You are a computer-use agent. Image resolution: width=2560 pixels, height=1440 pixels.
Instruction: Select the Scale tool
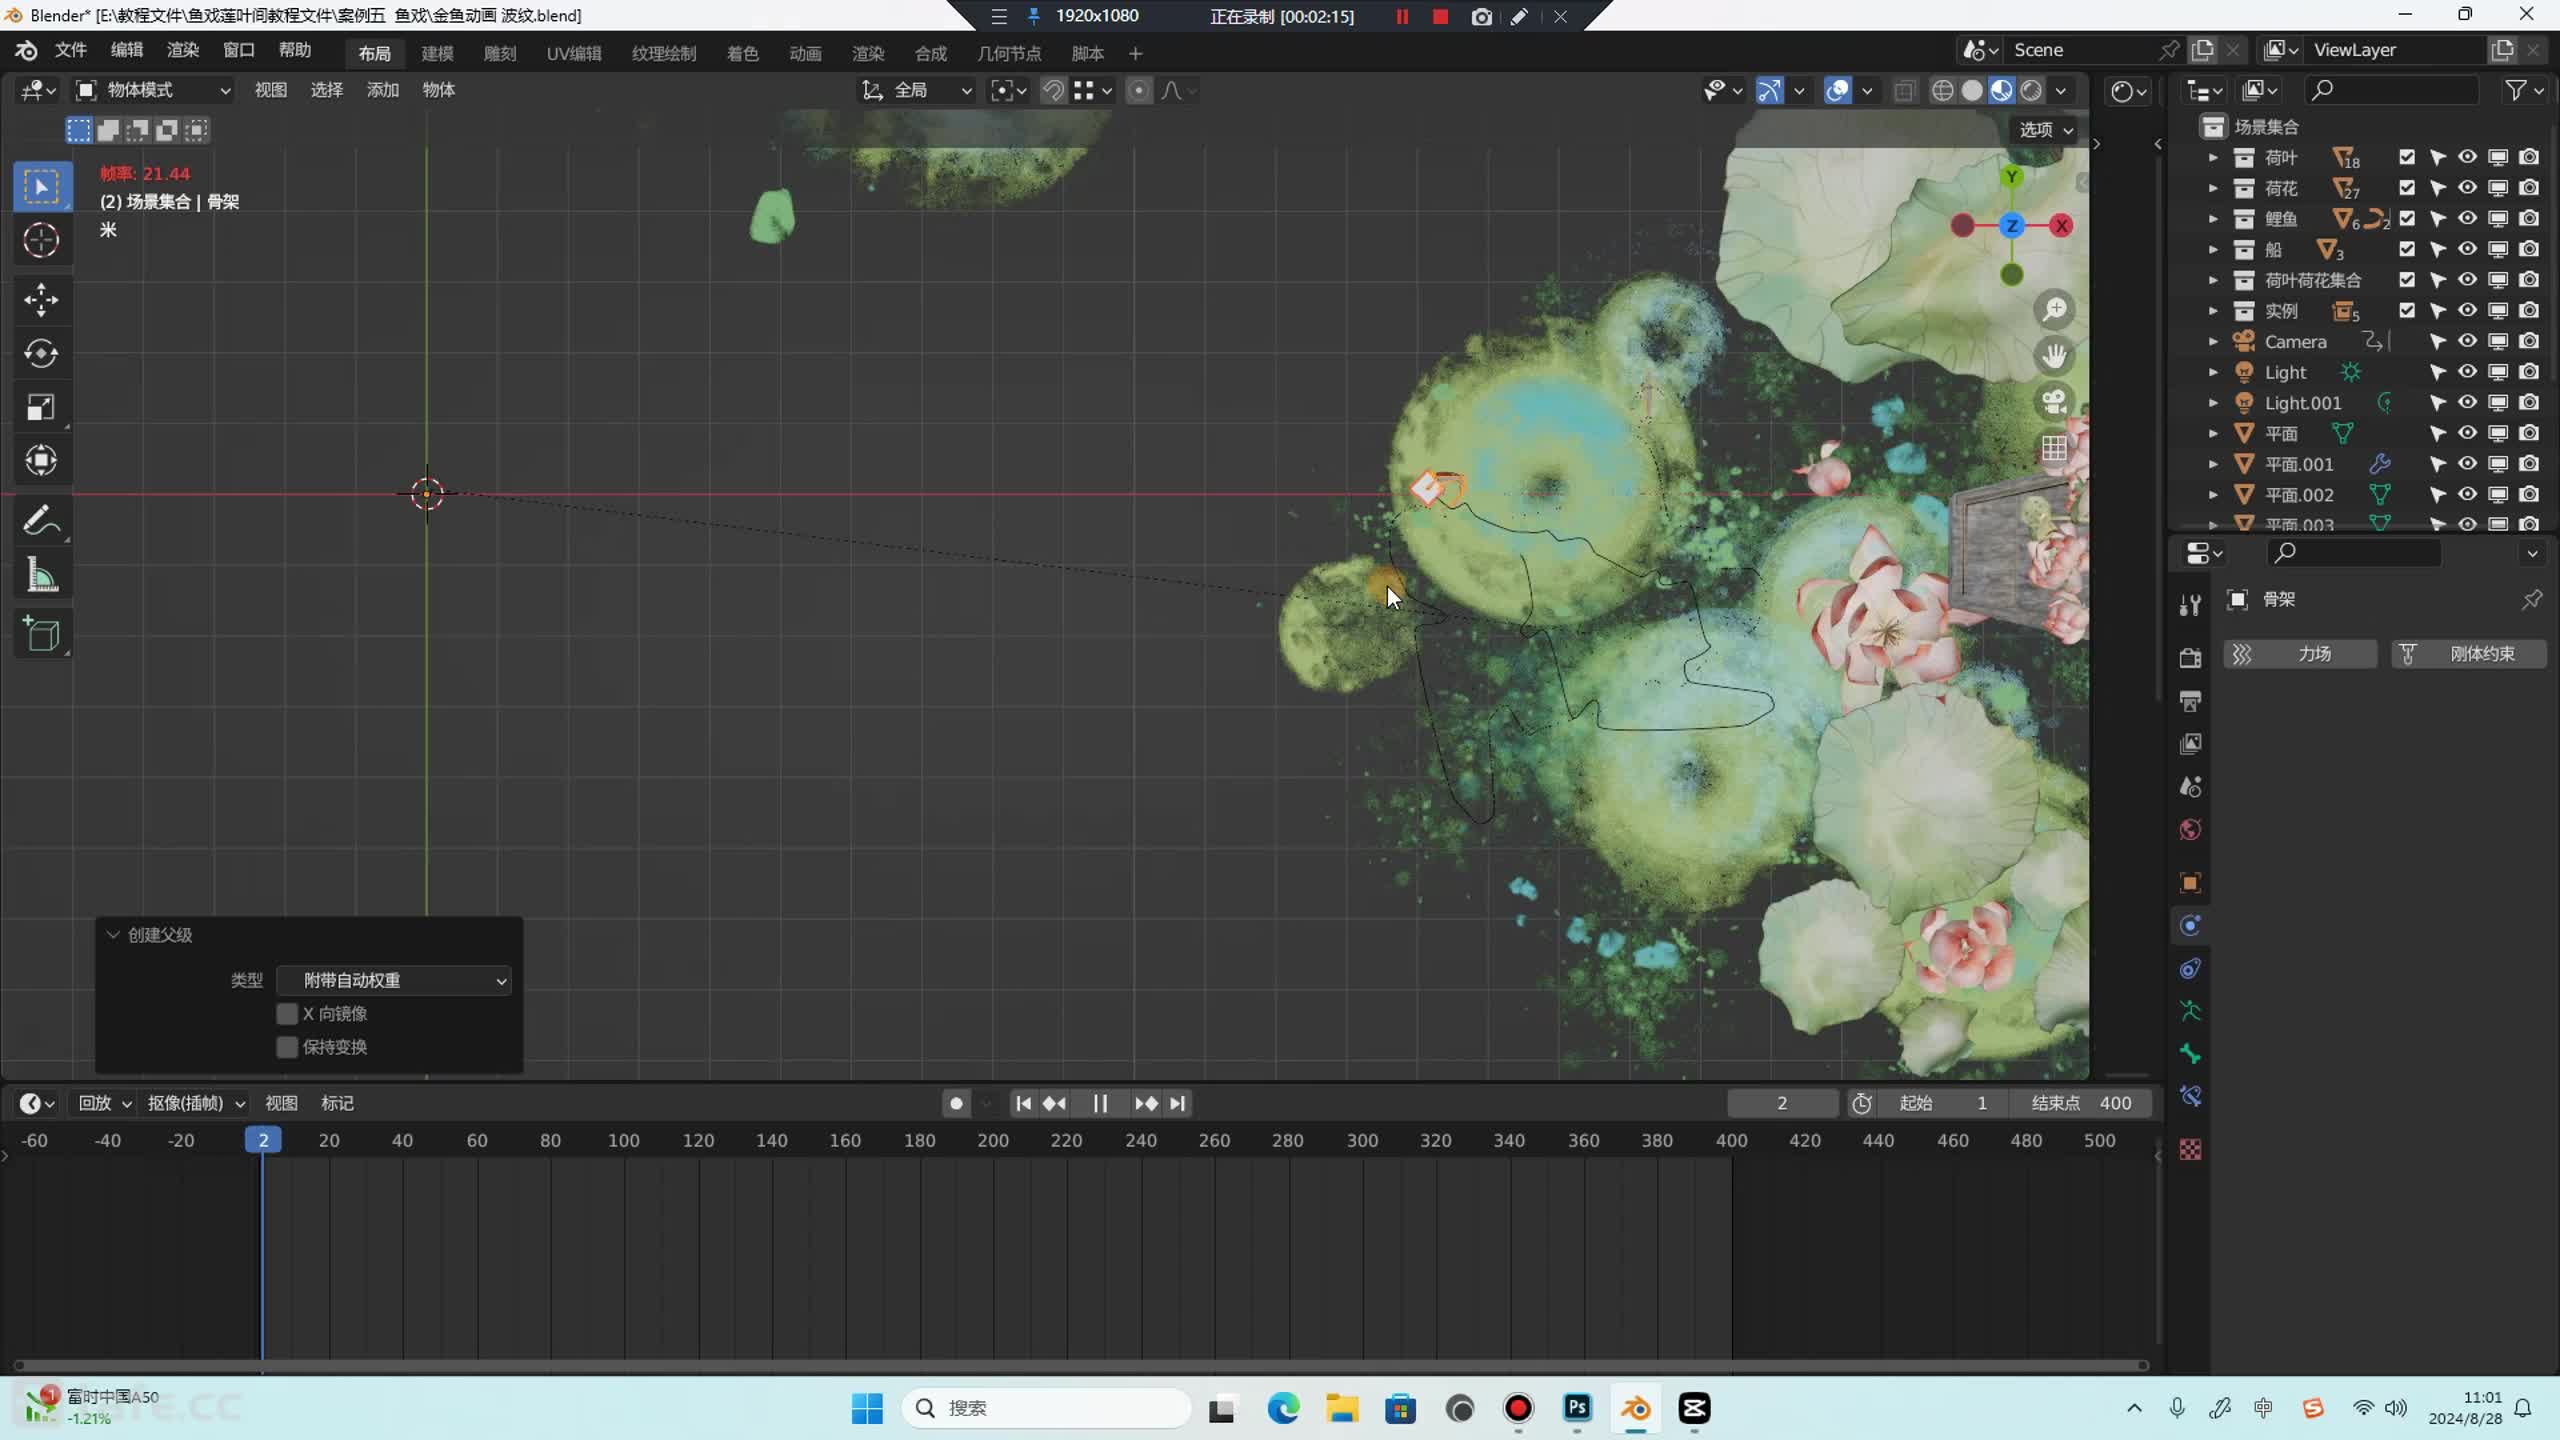(x=41, y=407)
